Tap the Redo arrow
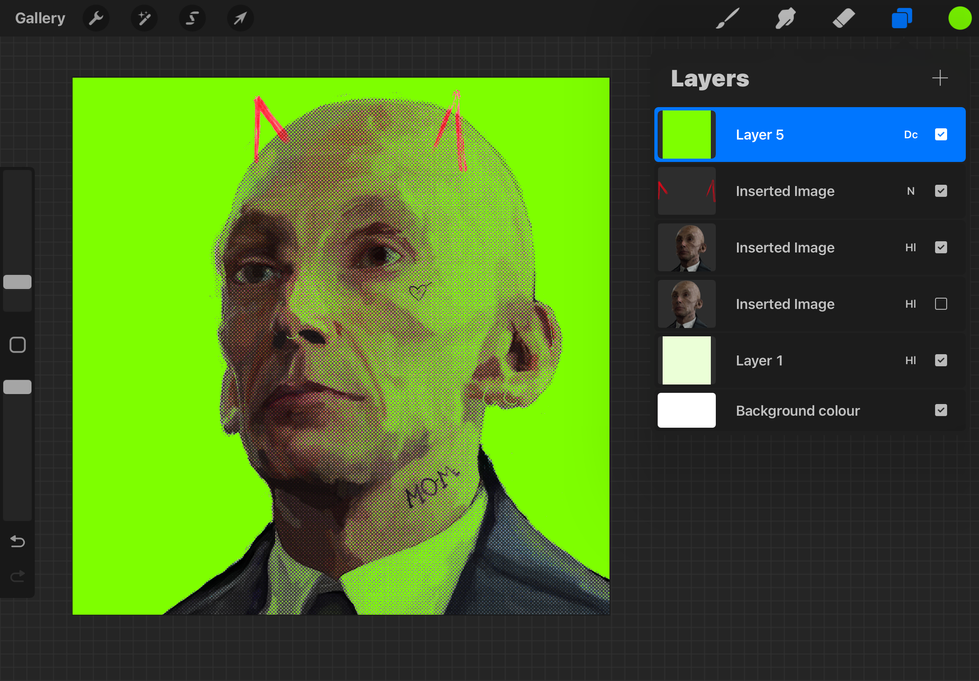 coord(17,576)
